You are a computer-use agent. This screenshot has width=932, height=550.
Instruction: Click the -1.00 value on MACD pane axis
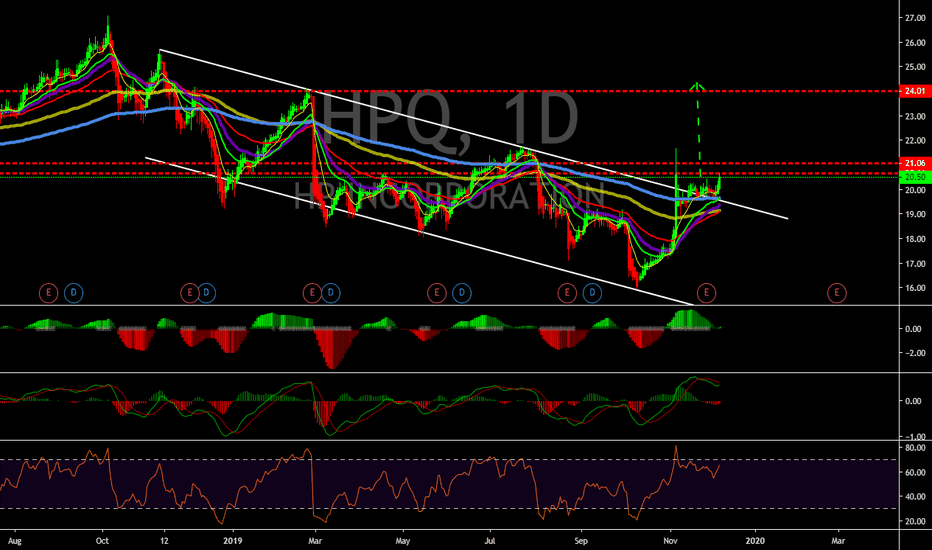[x=914, y=437]
